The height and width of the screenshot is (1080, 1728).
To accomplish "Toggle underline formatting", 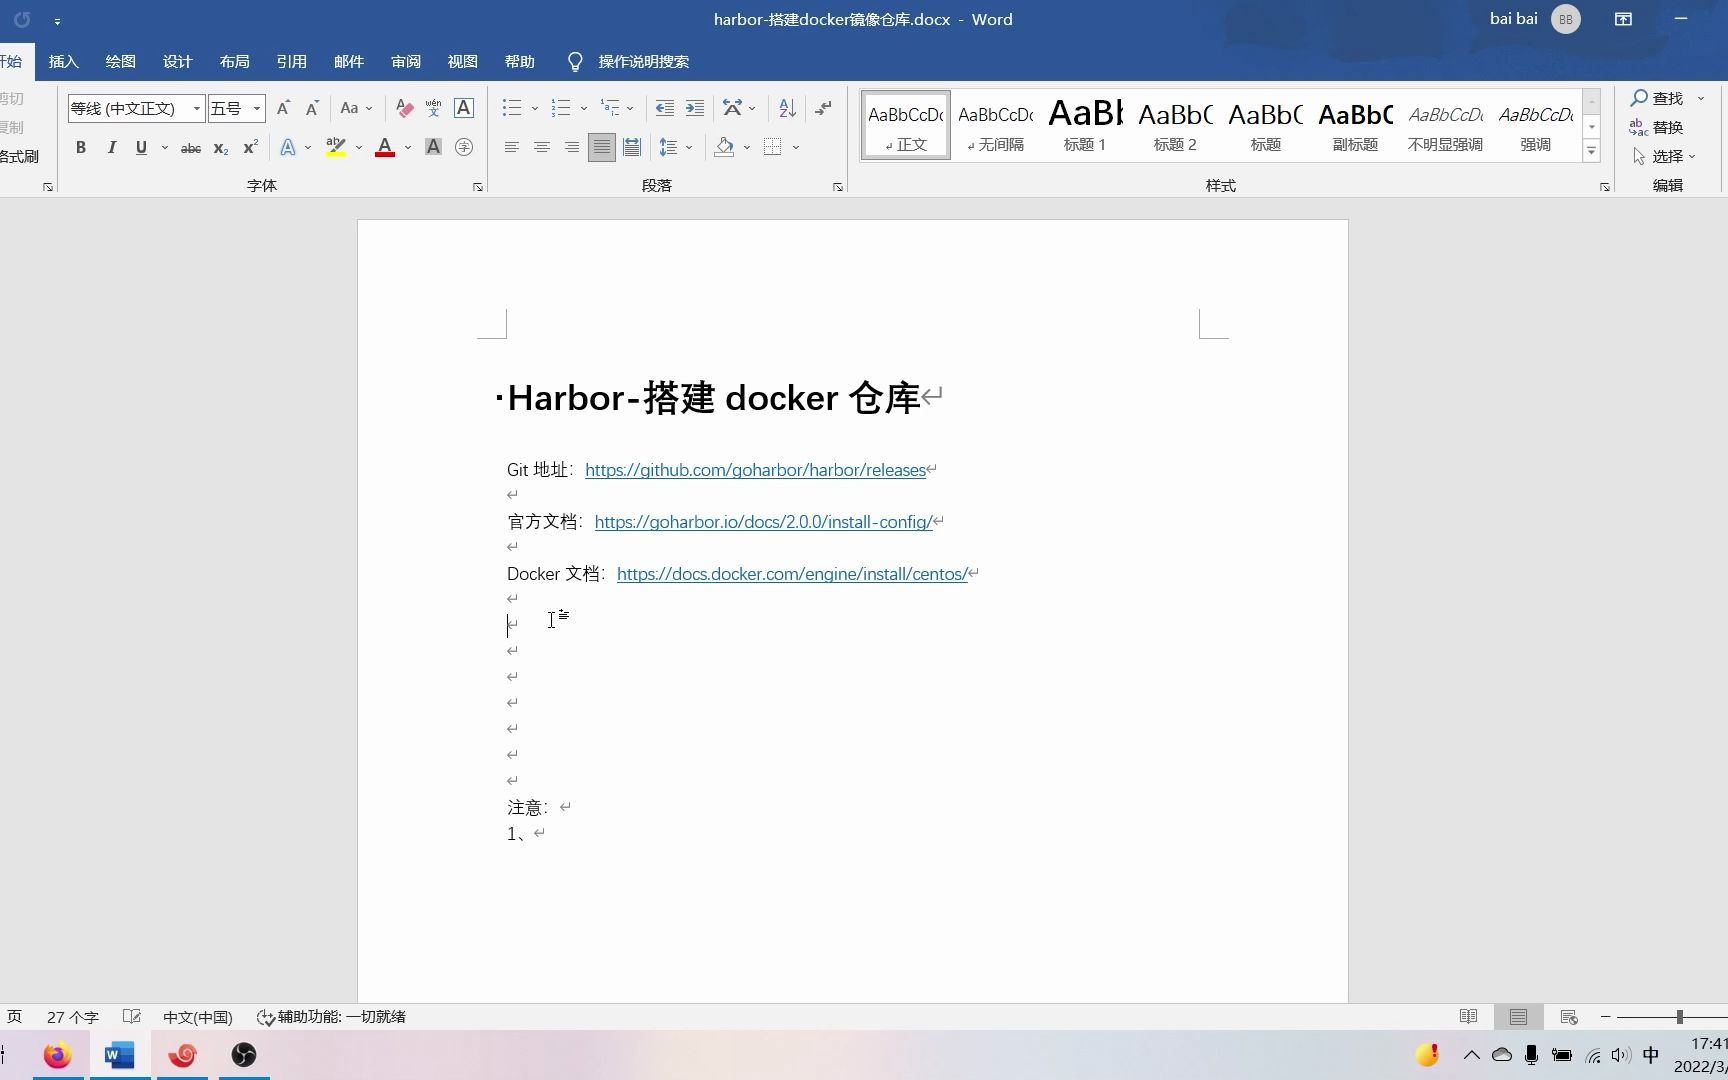I will point(141,148).
